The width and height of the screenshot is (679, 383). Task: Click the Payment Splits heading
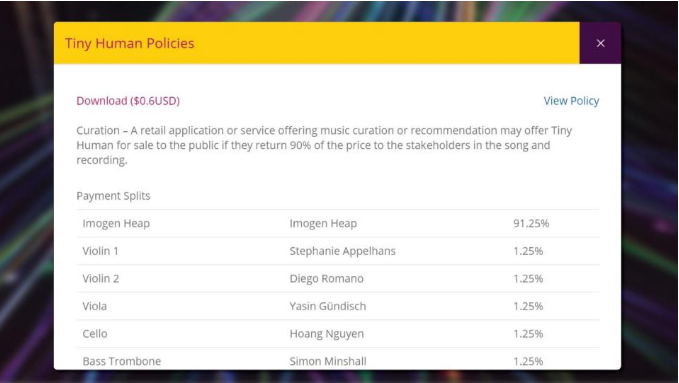[113, 196]
